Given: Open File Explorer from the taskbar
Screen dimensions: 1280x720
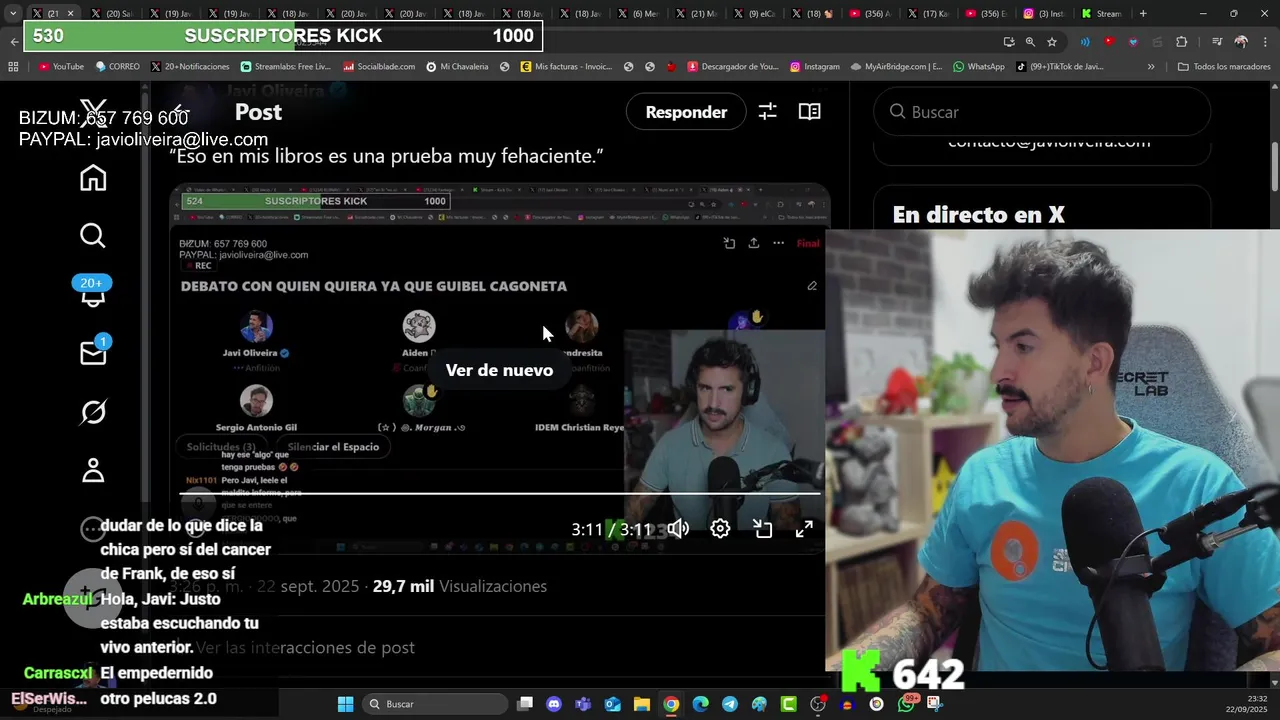Looking at the screenshot, I should [642, 704].
